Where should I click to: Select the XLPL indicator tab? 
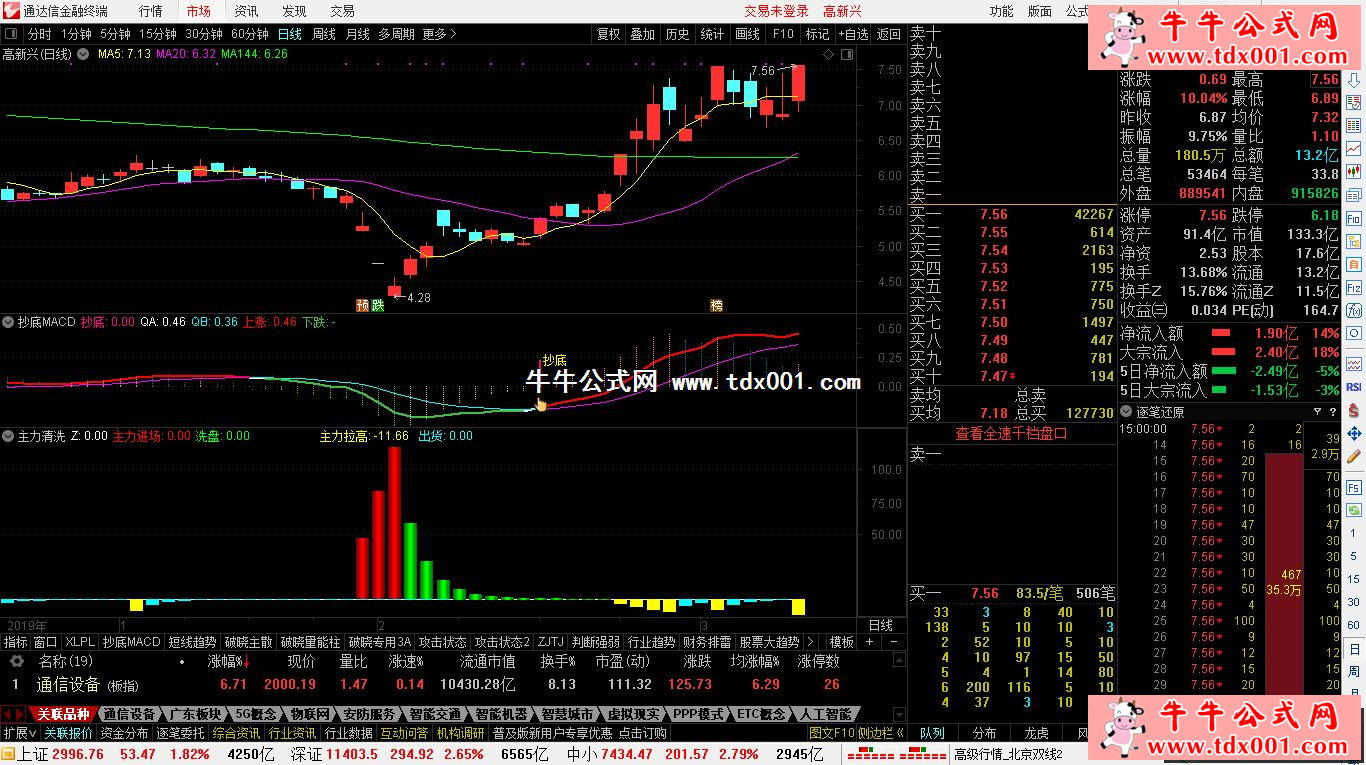[x=80, y=642]
